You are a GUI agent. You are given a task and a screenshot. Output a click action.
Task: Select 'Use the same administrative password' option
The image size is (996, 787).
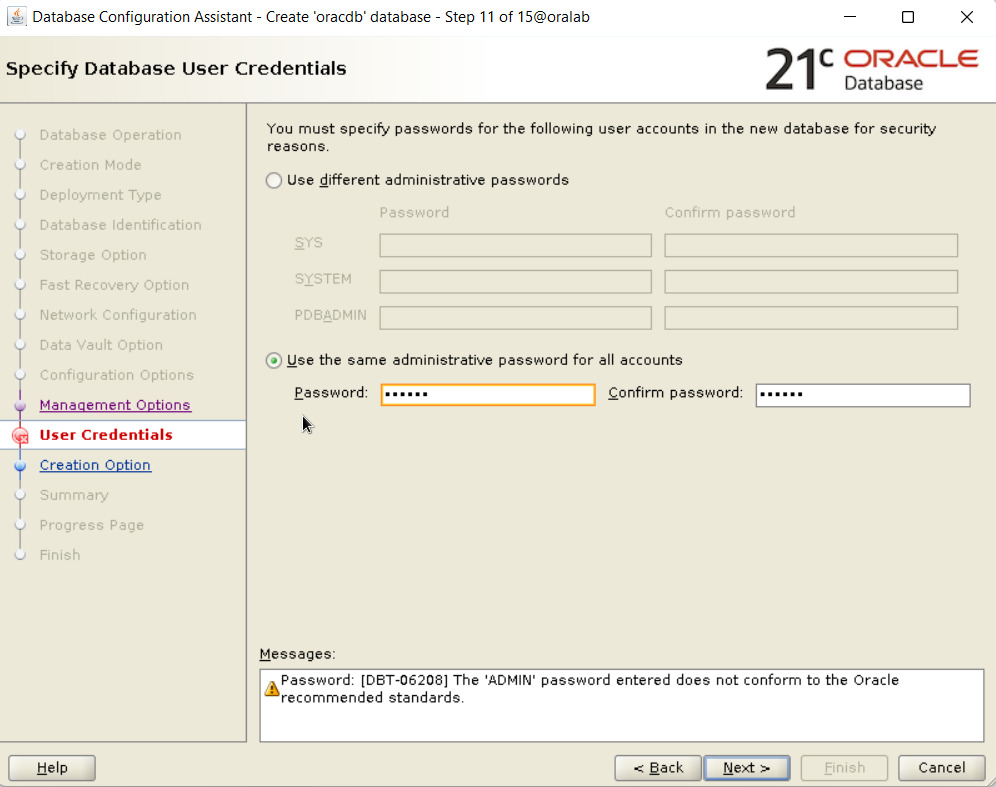pos(274,361)
